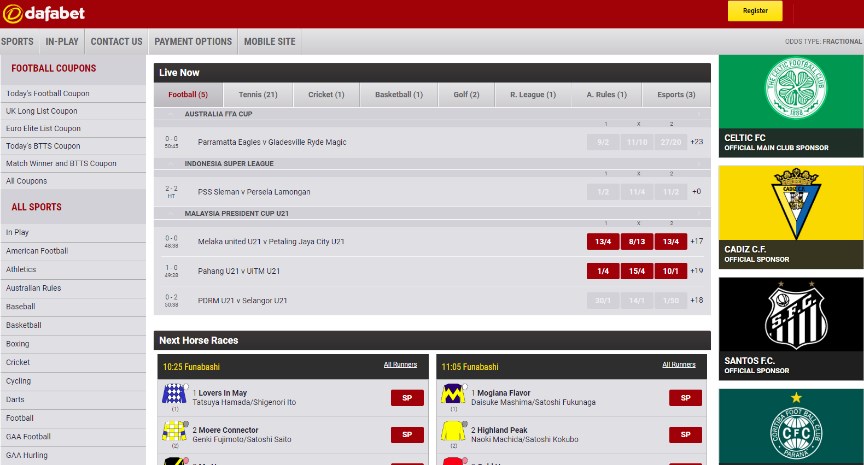Click Highland Peak jockey silk icon
This screenshot has height=465, width=864.
(x=453, y=431)
